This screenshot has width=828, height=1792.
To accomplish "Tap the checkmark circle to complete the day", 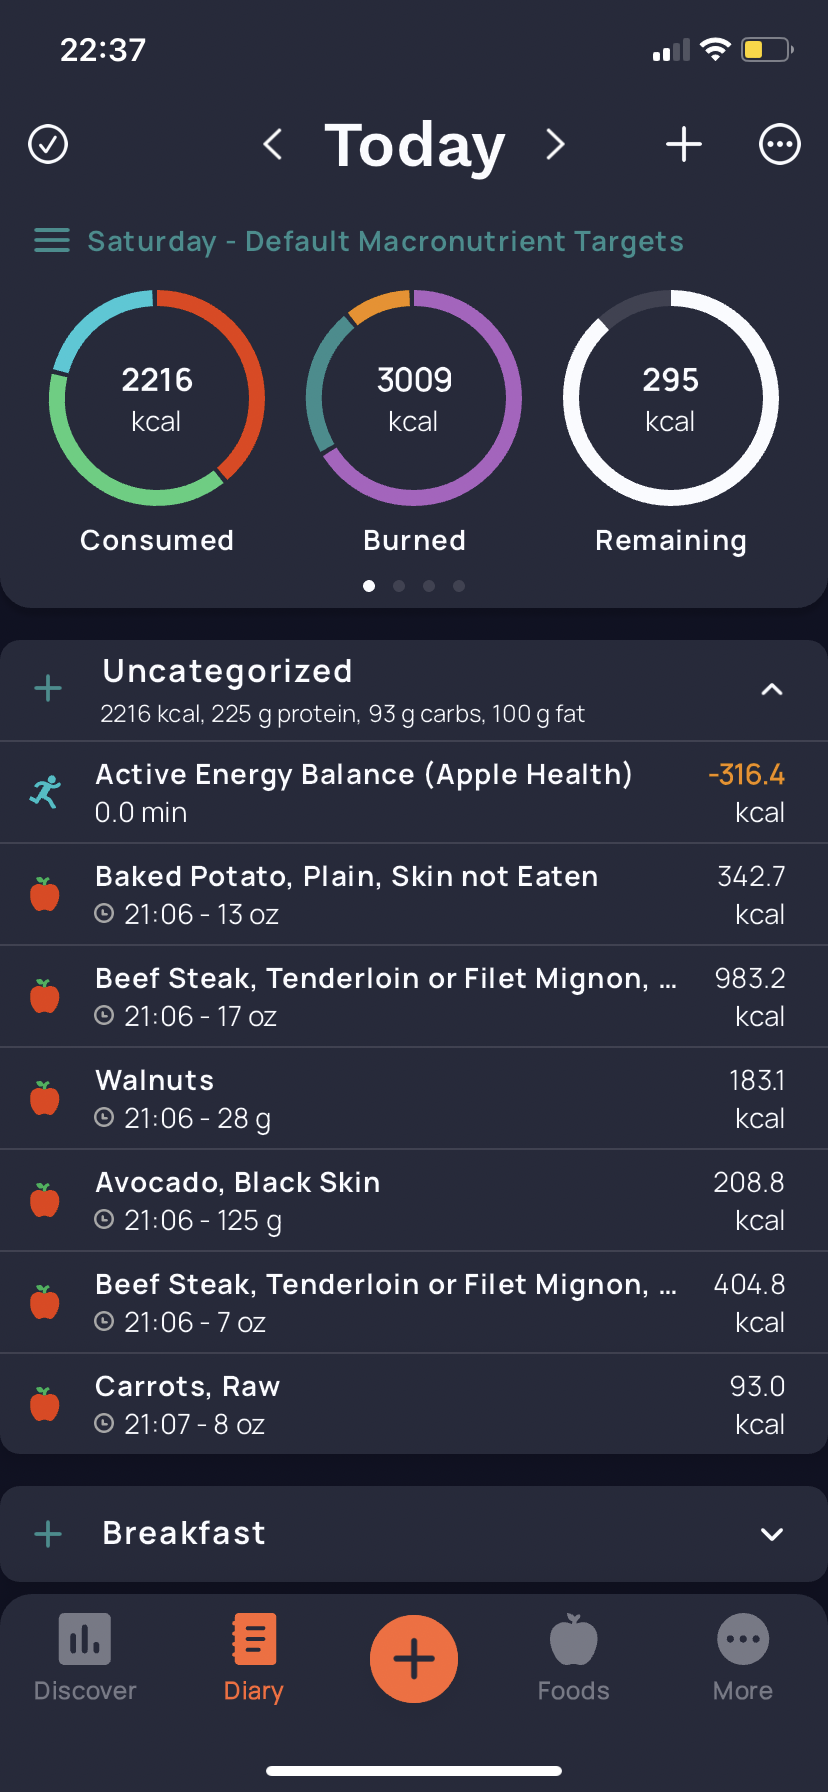I will pyautogui.click(x=48, y=144).
